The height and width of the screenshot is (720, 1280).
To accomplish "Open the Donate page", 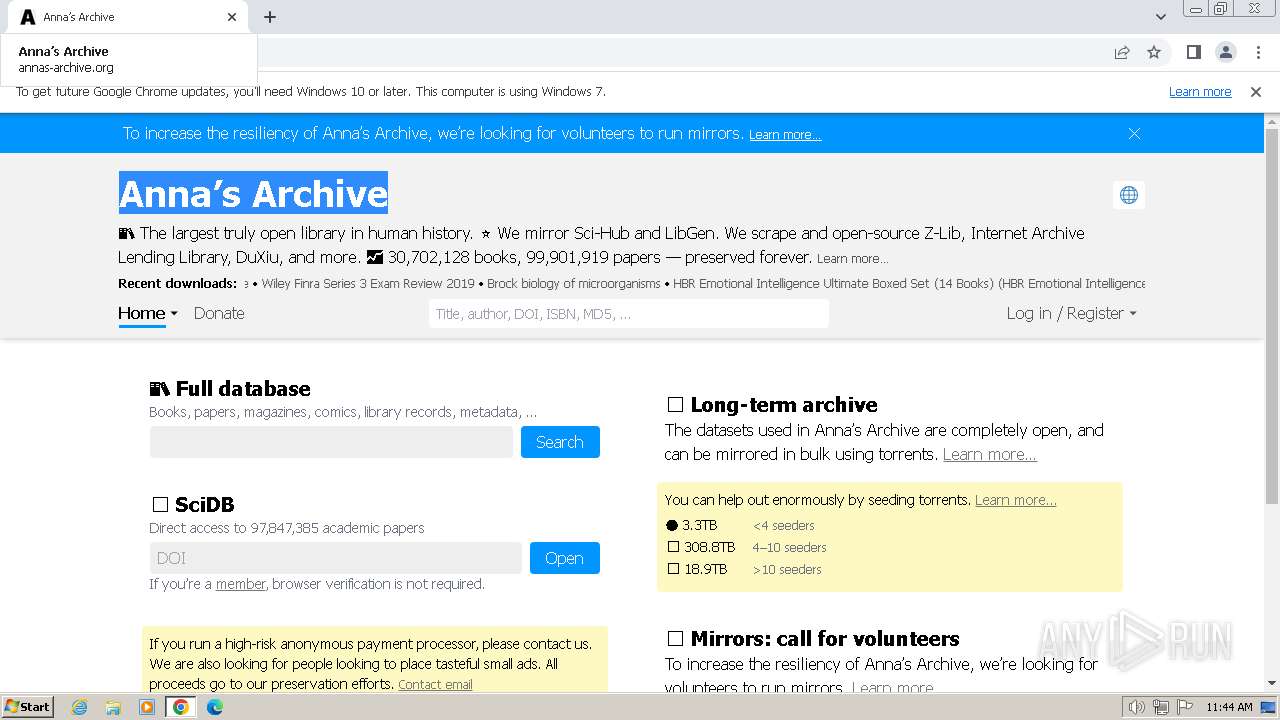I will tap(219, 313).
